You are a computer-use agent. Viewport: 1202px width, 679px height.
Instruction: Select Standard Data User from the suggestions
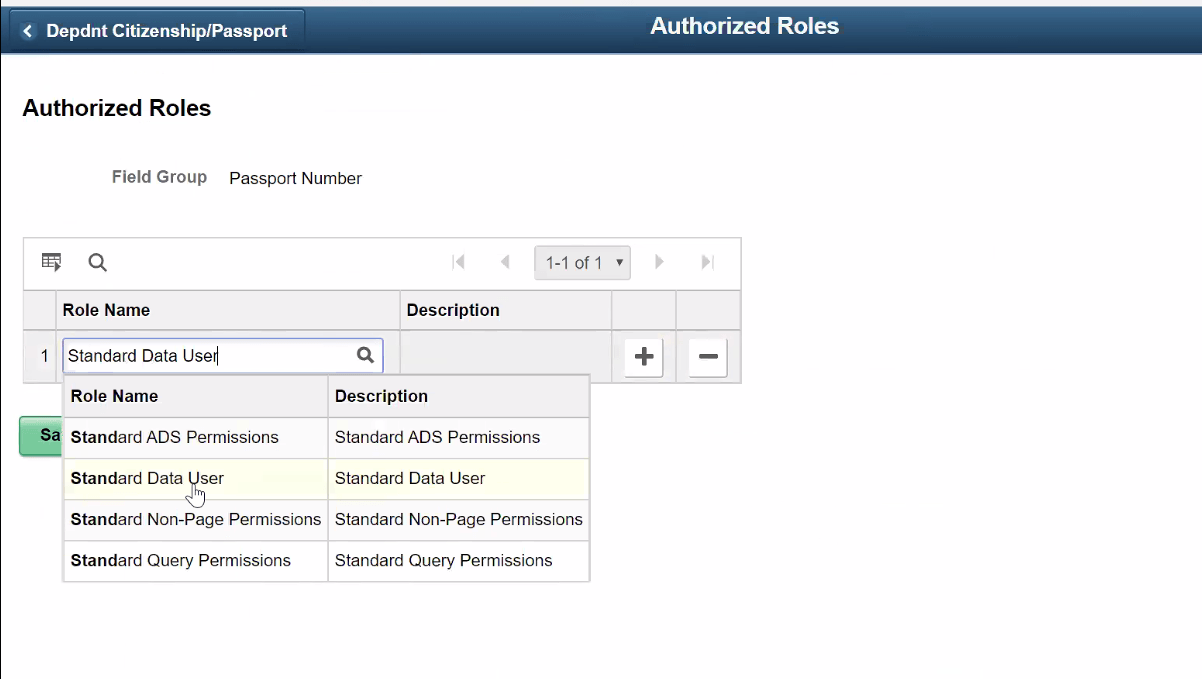(x=147, y=479)
